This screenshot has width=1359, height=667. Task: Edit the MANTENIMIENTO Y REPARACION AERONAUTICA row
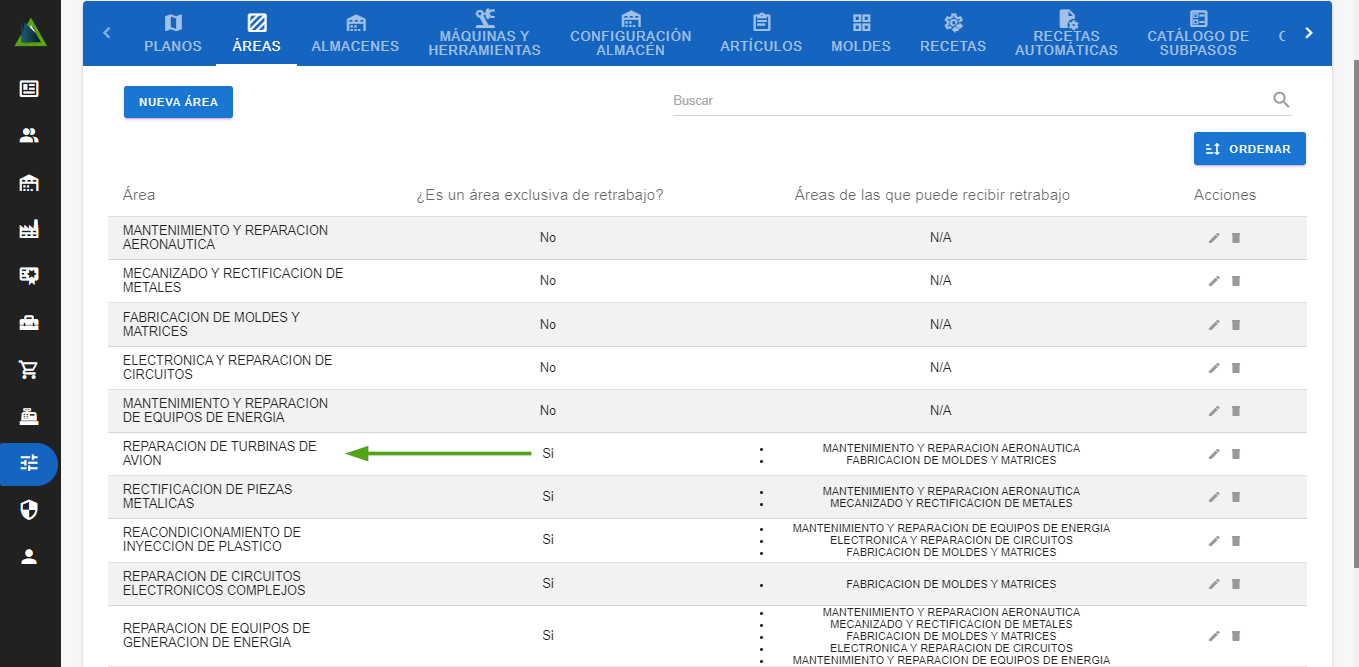(1214, 238)
